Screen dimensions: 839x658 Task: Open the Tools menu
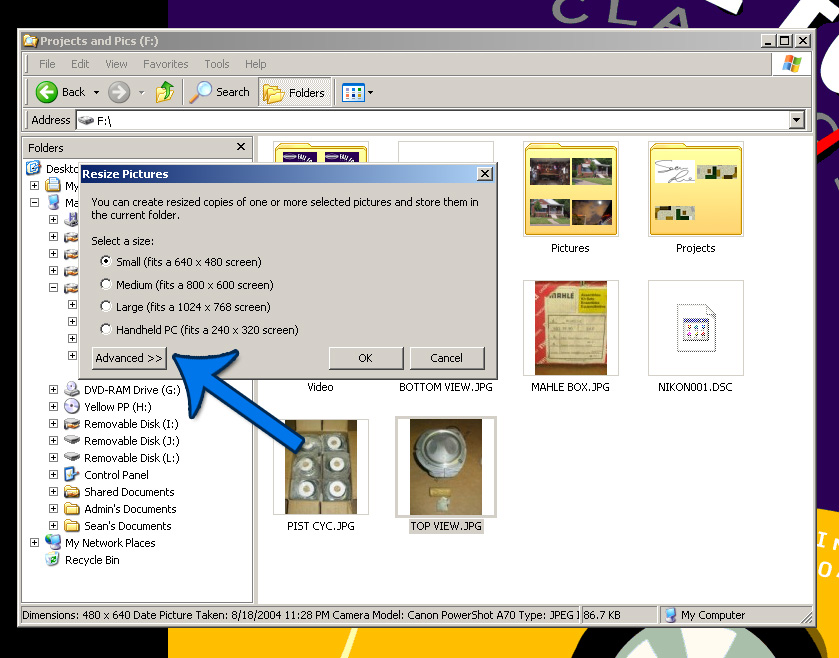coord(217,64)
